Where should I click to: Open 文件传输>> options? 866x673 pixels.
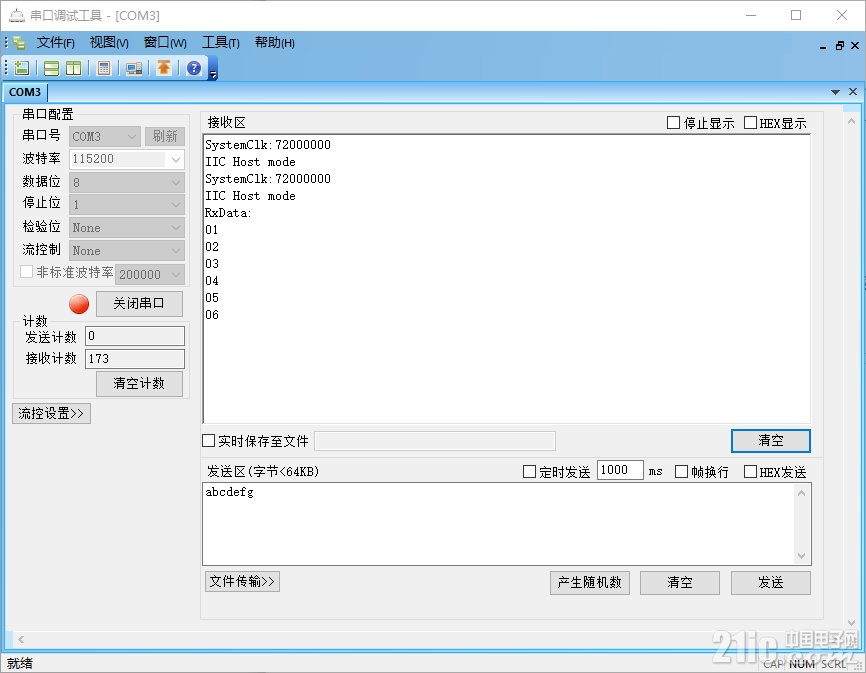point(242,581)
